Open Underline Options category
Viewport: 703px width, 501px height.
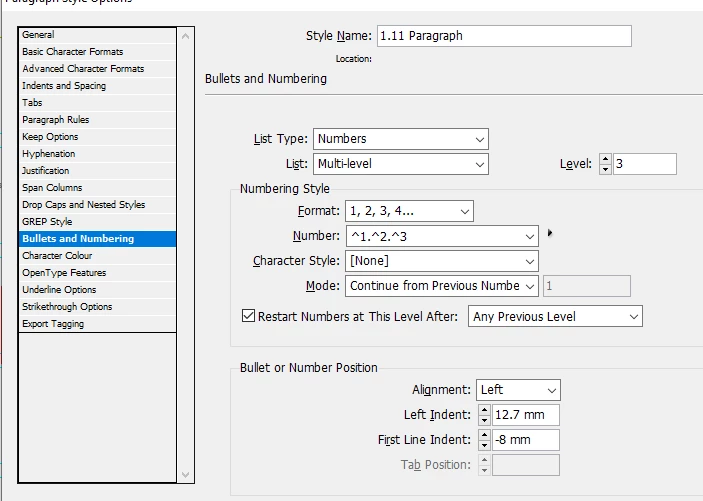pyautogui.click(x=97, y=290)
